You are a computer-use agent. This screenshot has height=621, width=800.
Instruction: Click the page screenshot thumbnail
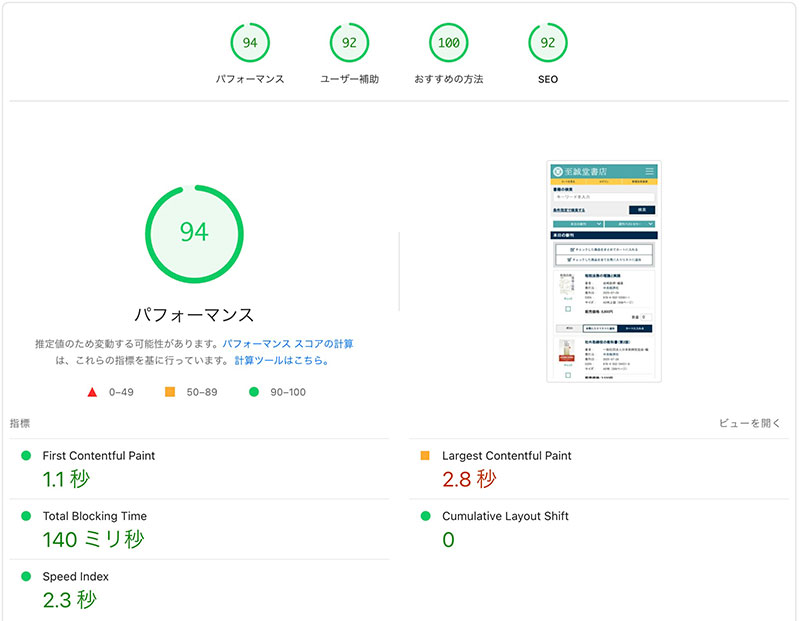pyautogui.click(x=604, y=271)
